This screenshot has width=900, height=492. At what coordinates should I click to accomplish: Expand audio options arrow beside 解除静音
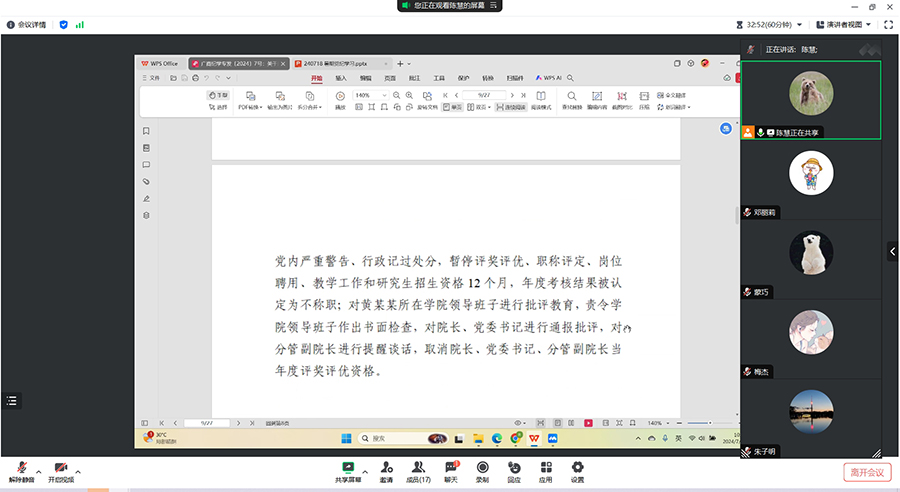coord(39,470)
